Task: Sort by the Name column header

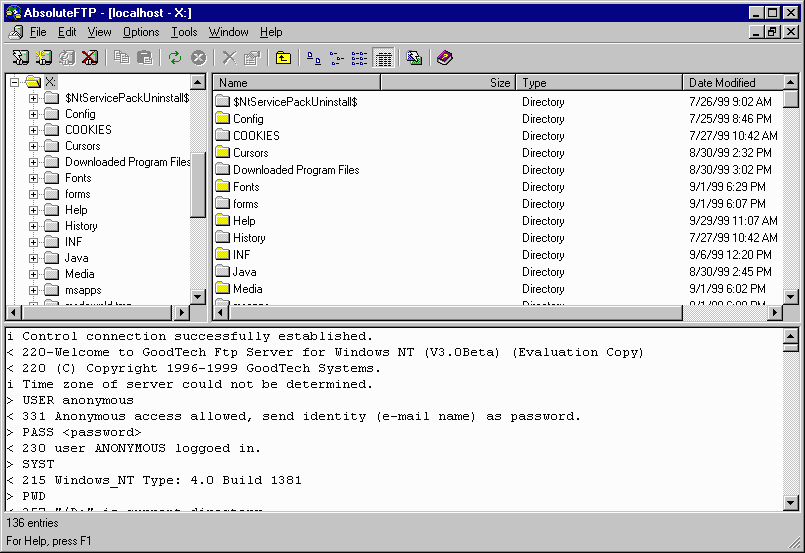Action: (297, 83)
